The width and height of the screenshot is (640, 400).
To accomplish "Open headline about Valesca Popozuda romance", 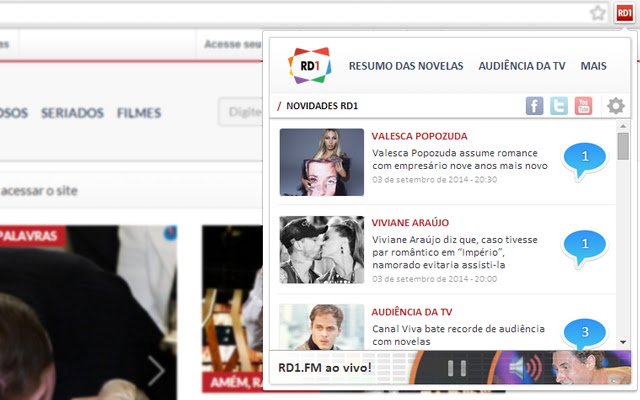I will point(460,159).
